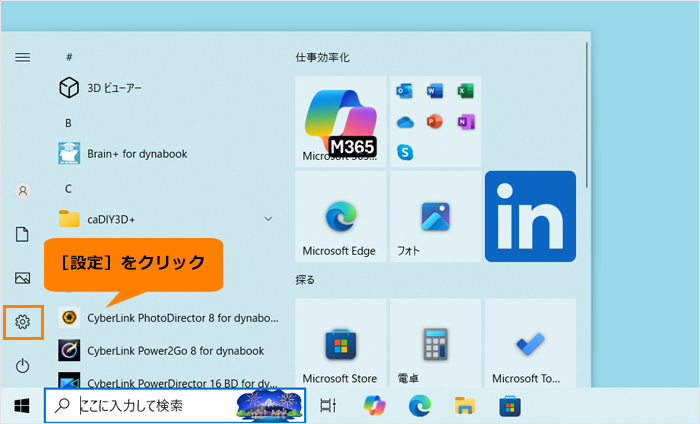Open Pictures icon in Start sidebar

(x=22, y=278)
